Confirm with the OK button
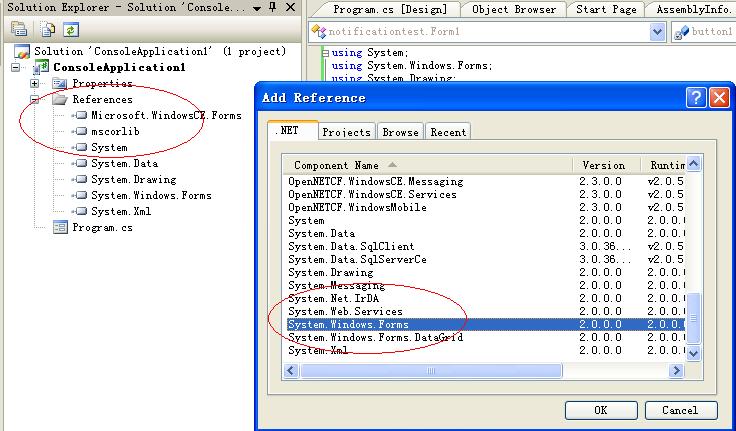Image resolution: width=736 pixels, height=431 pixels. (x=601, y=410)
